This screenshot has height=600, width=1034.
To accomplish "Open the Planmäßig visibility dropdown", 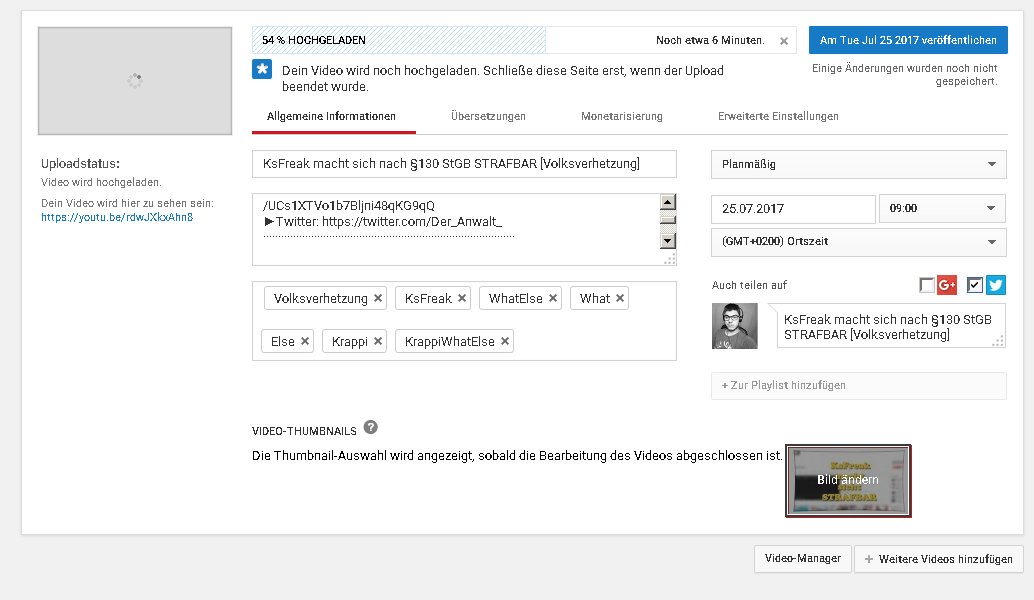I will 859,164.
